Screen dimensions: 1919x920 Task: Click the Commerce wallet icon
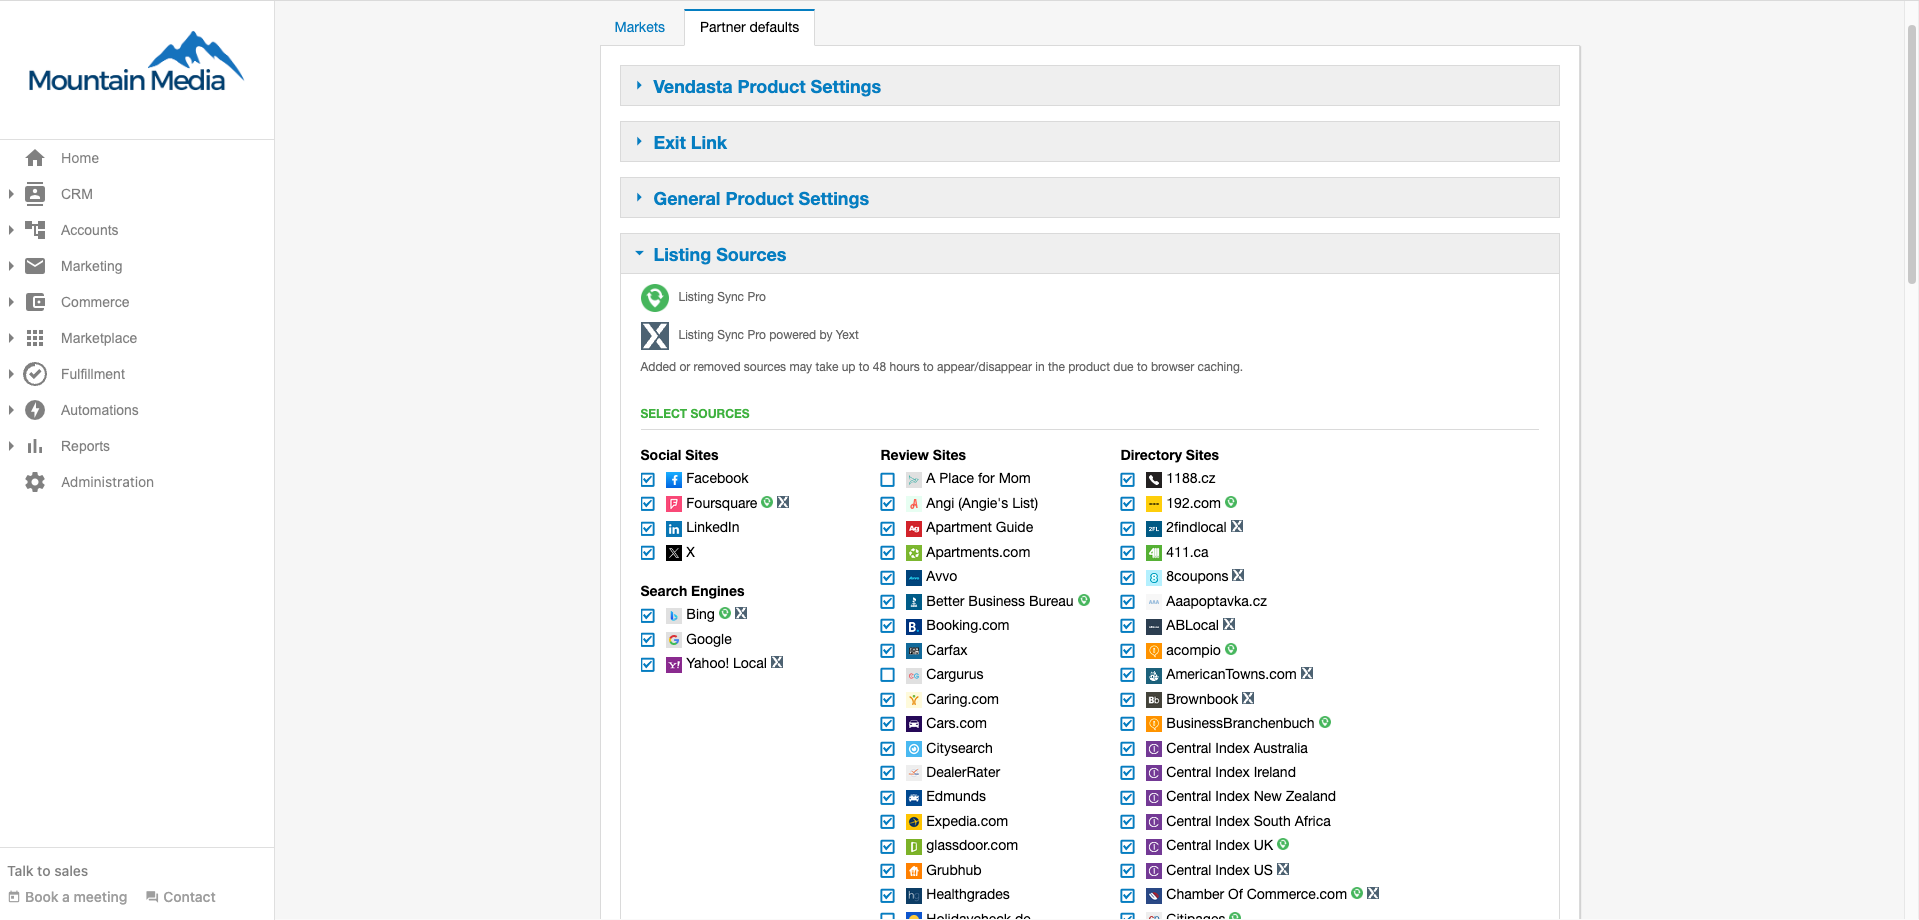point(35,302)
